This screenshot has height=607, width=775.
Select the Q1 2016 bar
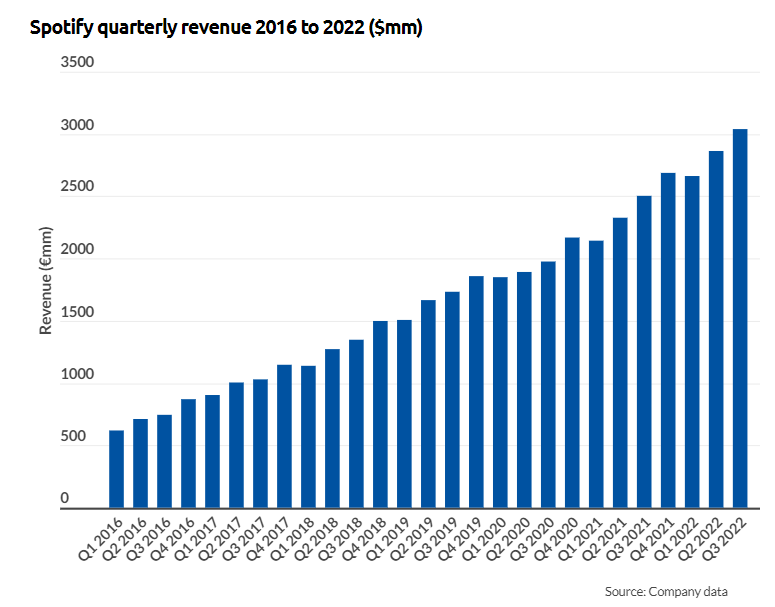click(116, 469)
